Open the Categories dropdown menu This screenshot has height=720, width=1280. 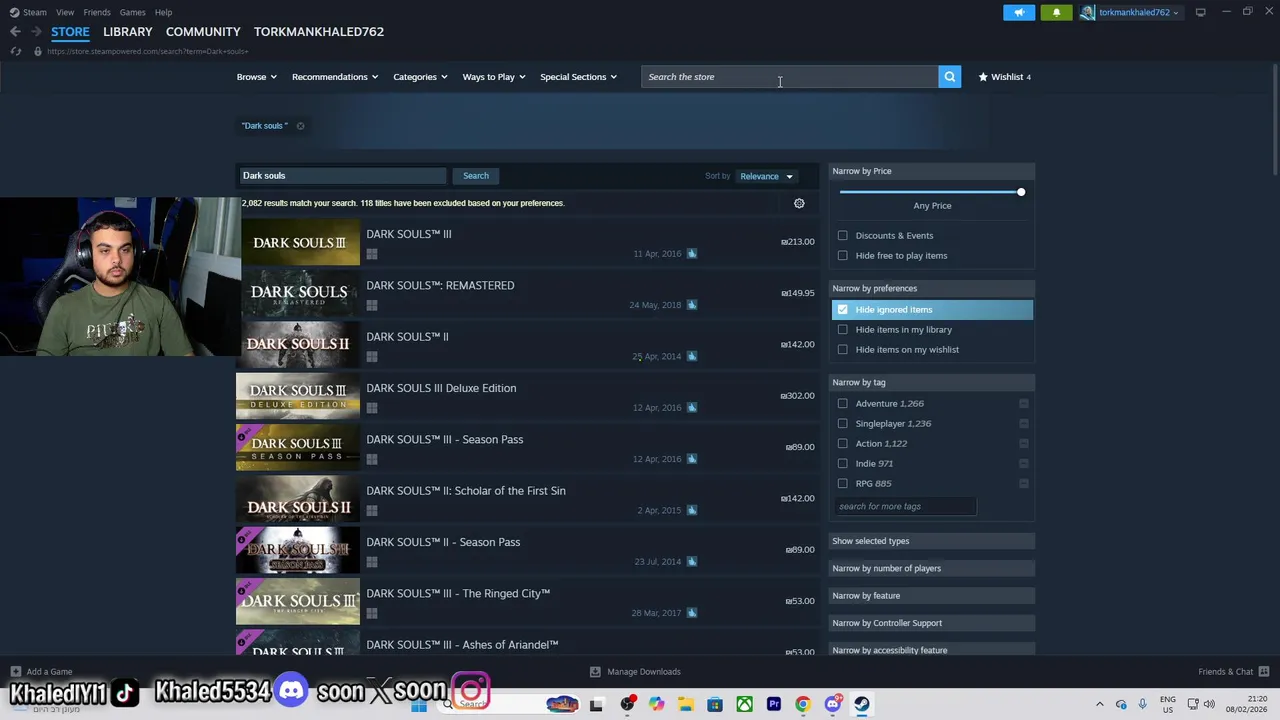click(x=420, y=77)
